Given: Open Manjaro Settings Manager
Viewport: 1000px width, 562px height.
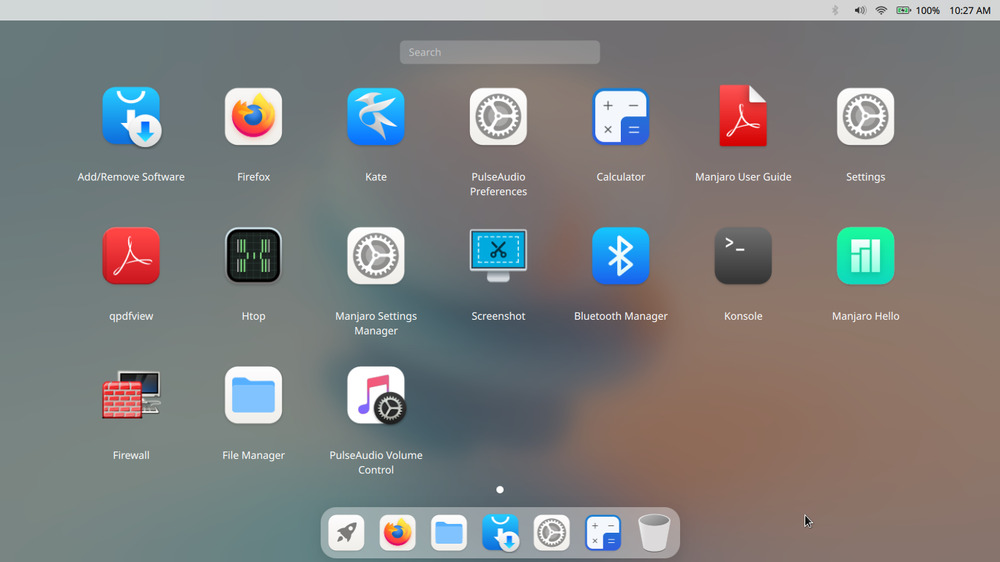Looking at the screenshot, I should tap(376, 256).
